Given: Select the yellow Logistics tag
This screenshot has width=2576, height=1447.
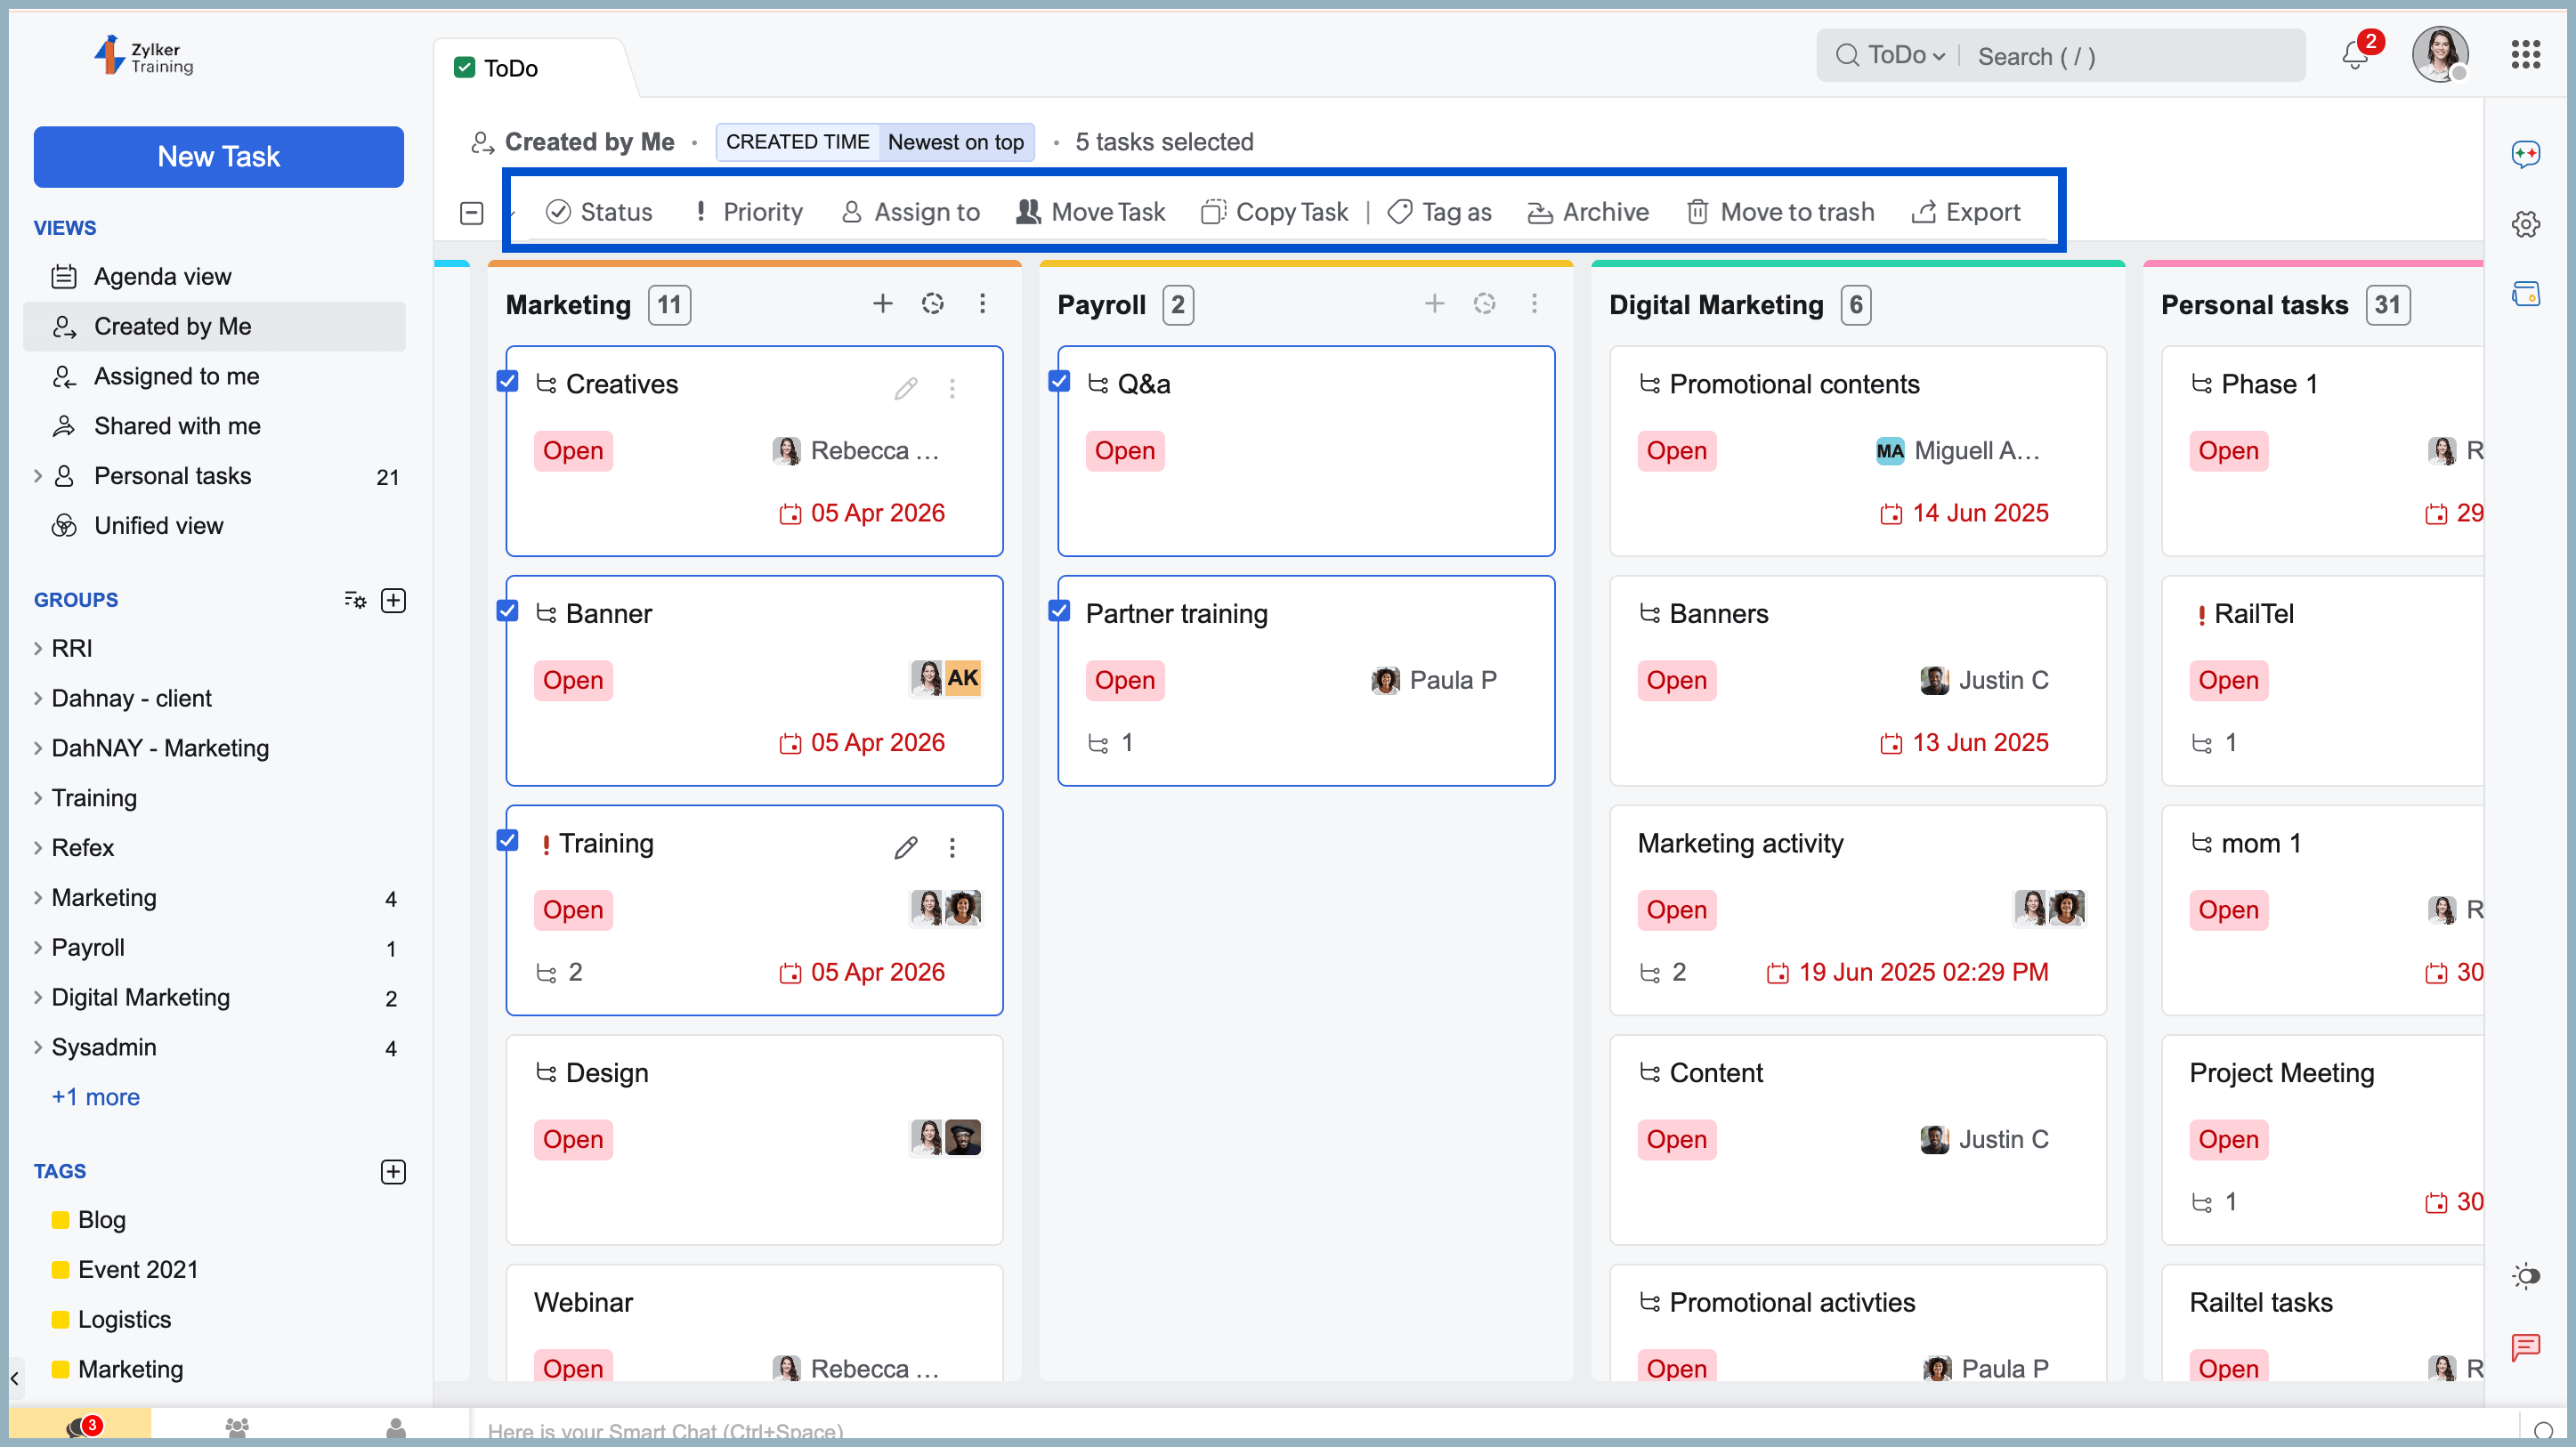Looking at the screenshot, I should point(111,1319).
